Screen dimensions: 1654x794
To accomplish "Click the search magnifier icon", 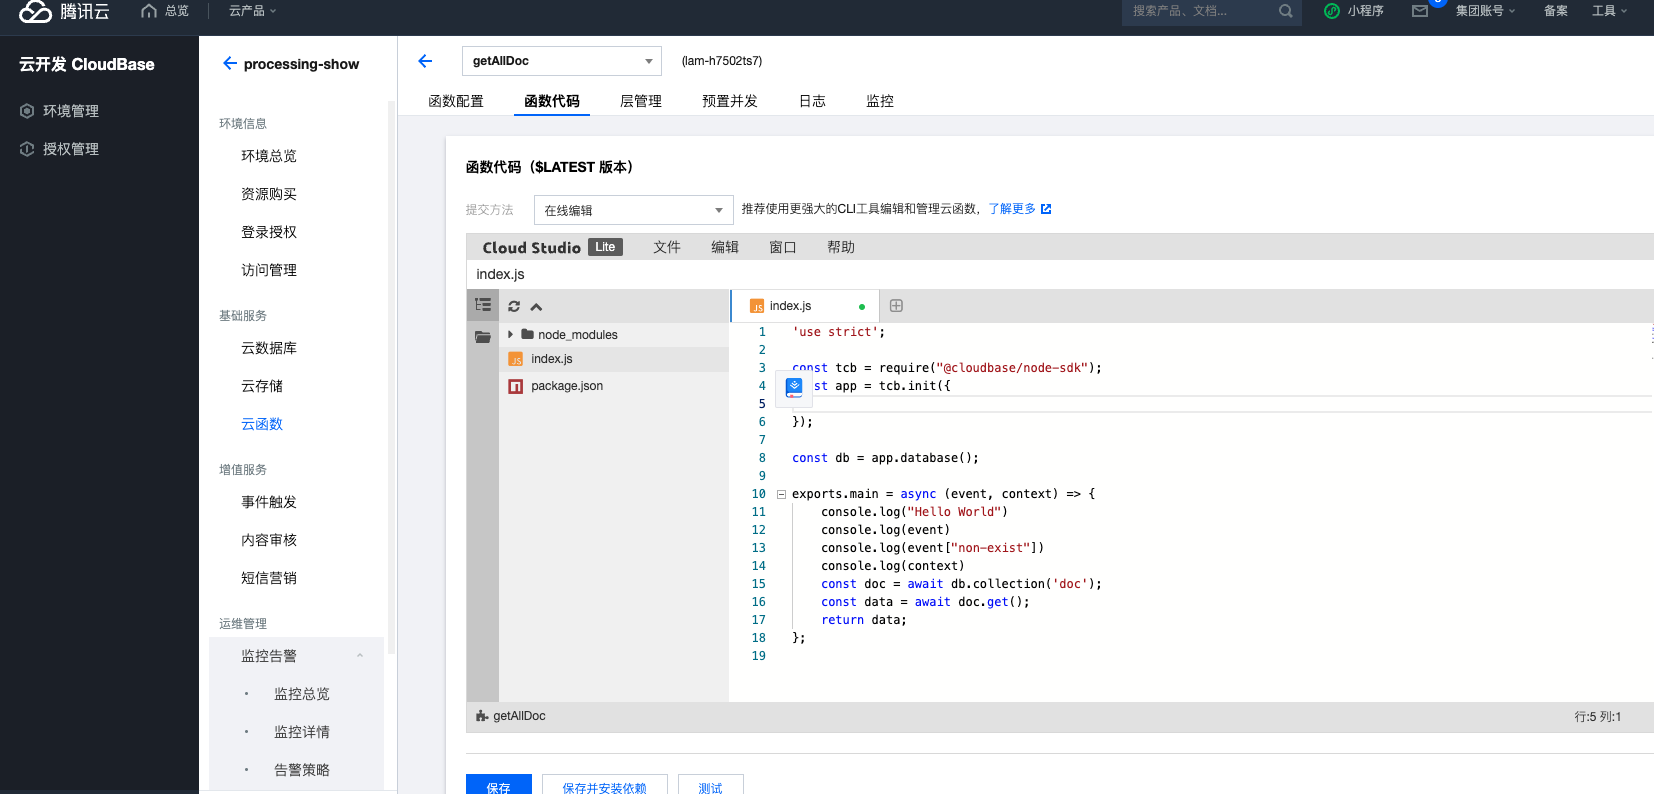I will click(1286, 11).
